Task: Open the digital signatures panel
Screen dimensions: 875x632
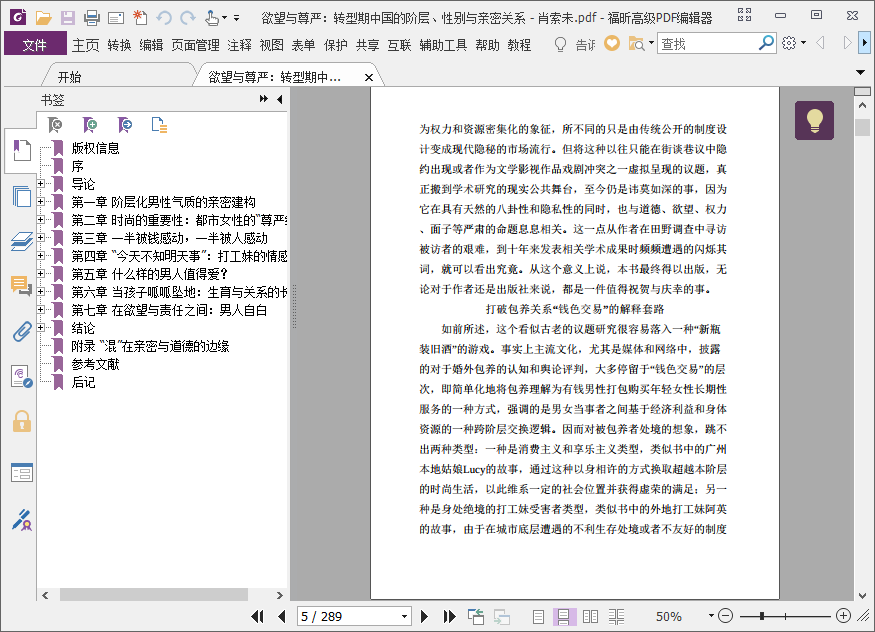Action: click(21, 519)
